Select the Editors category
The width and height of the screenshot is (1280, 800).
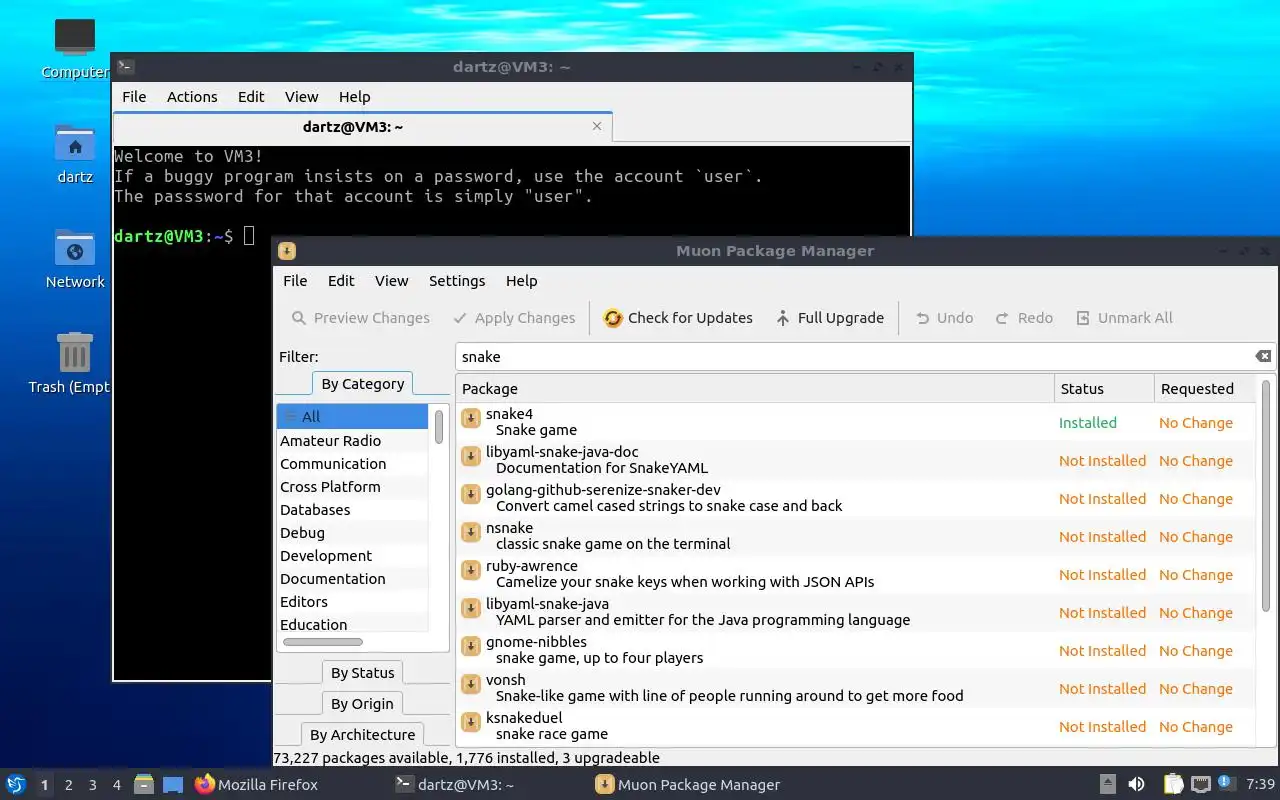(x=352, y=602)
